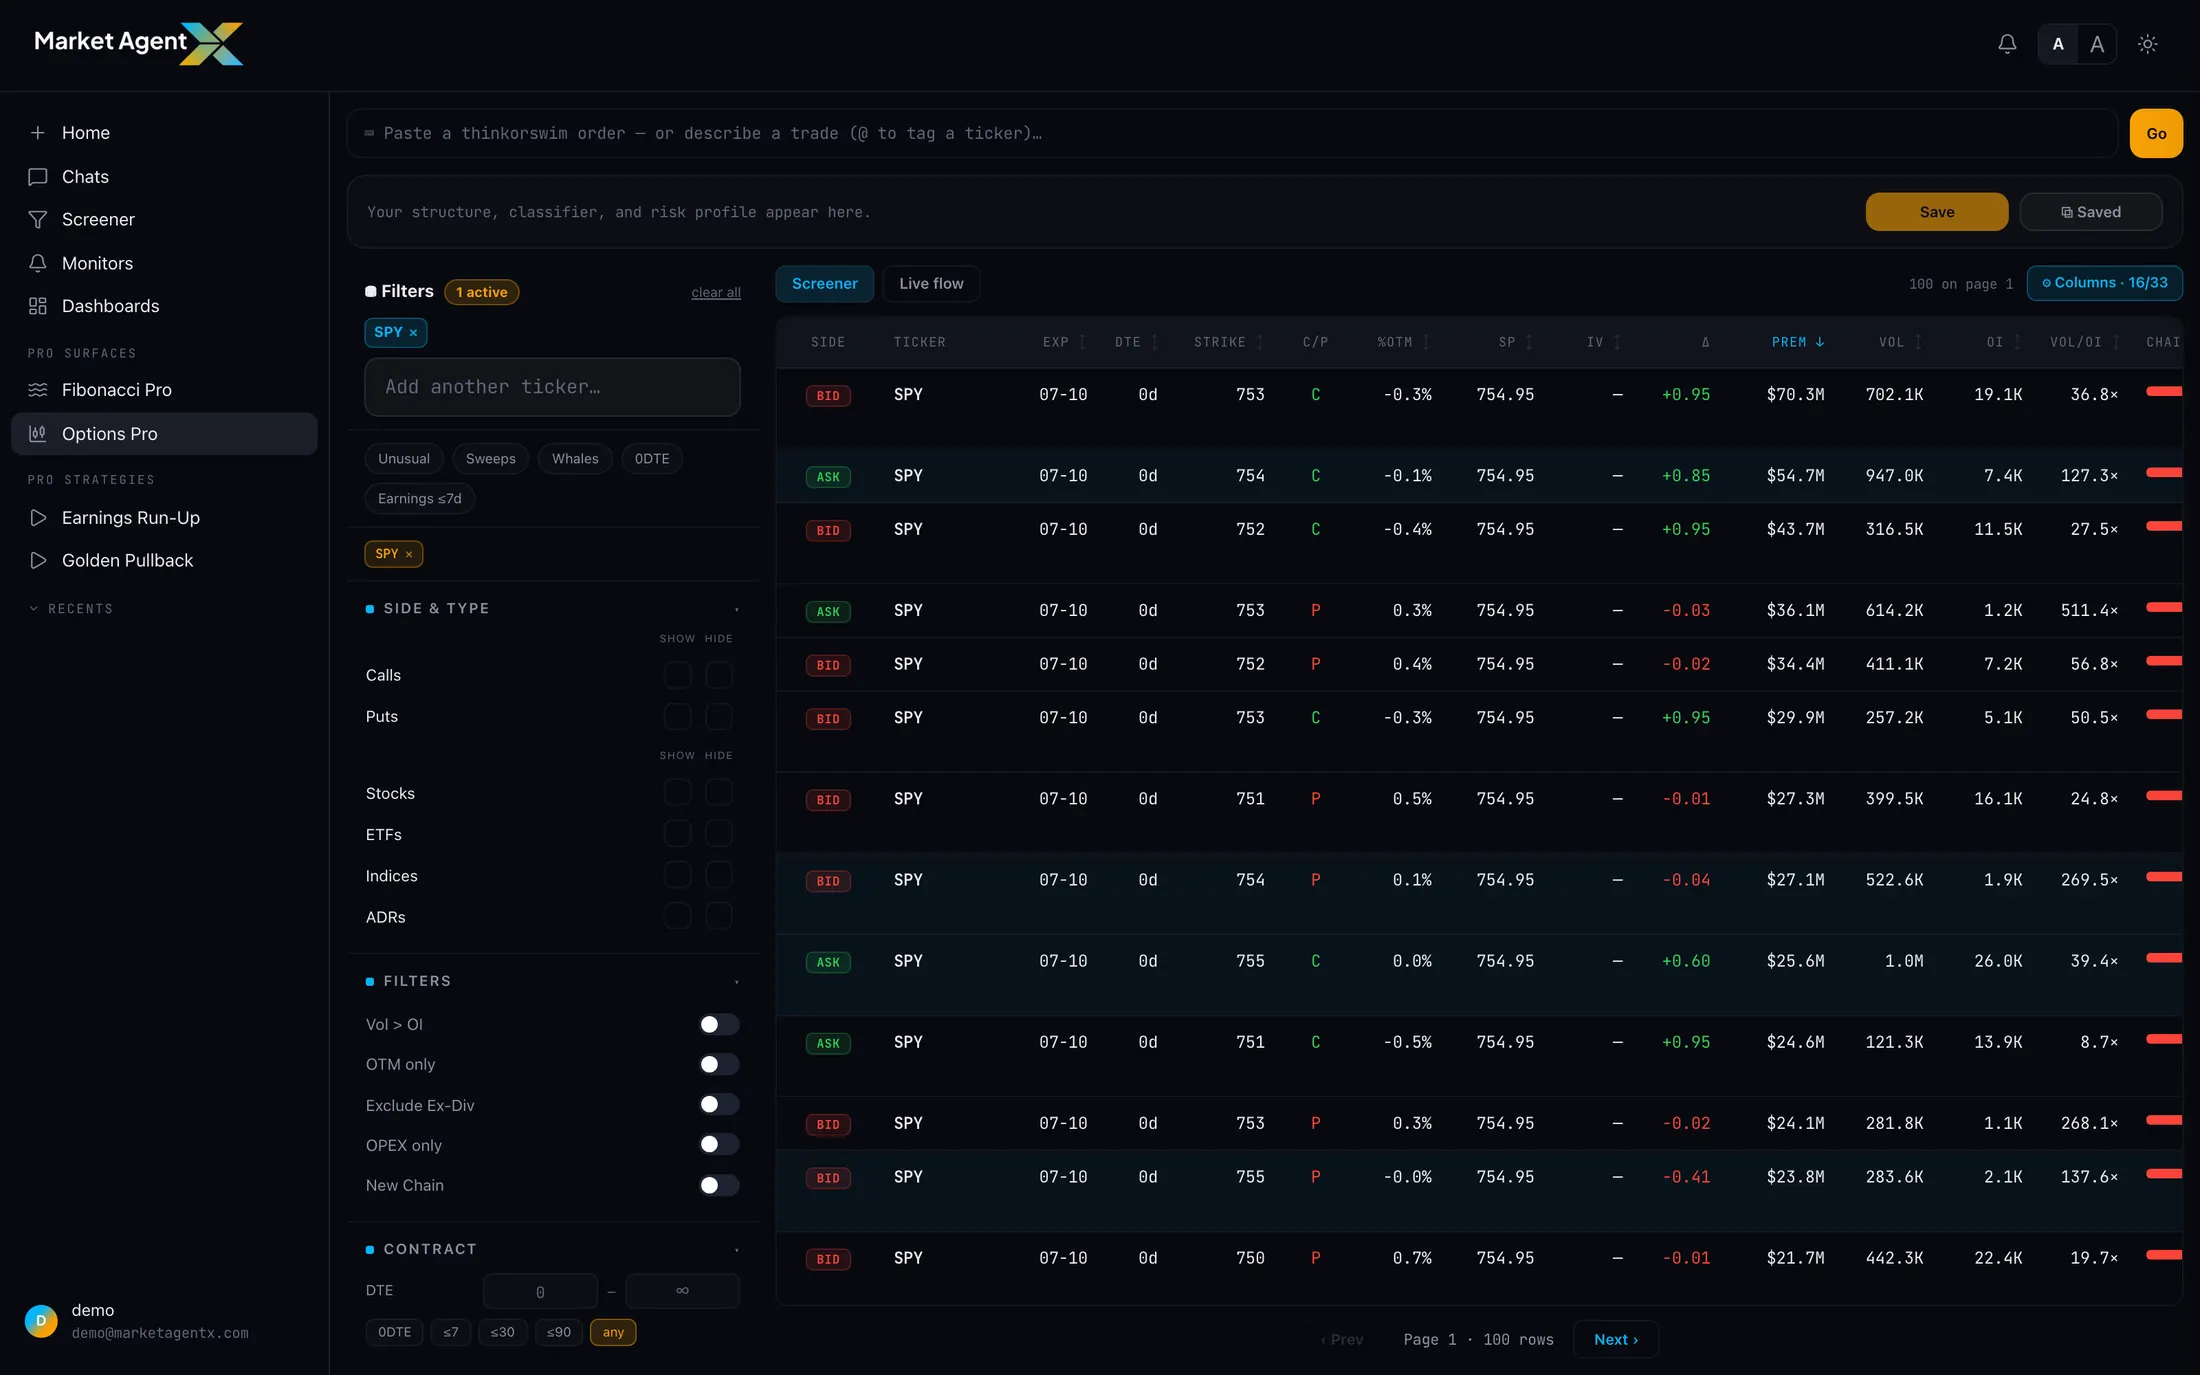Select the Screener tab

(x=824, y=284)
